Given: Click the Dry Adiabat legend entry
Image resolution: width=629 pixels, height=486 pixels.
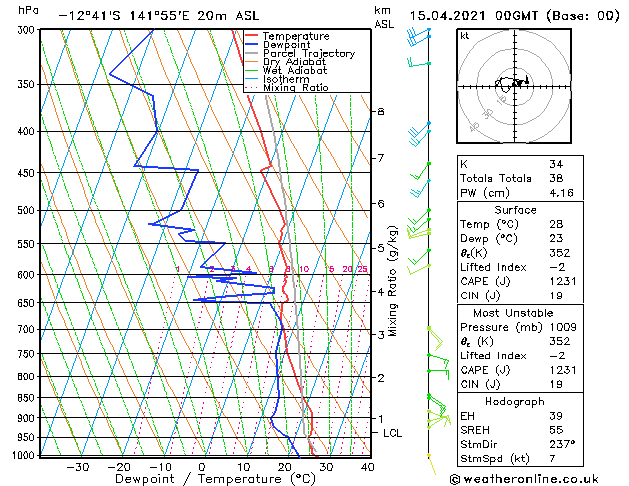Looking at the screenshot, I should click(286, 62).
